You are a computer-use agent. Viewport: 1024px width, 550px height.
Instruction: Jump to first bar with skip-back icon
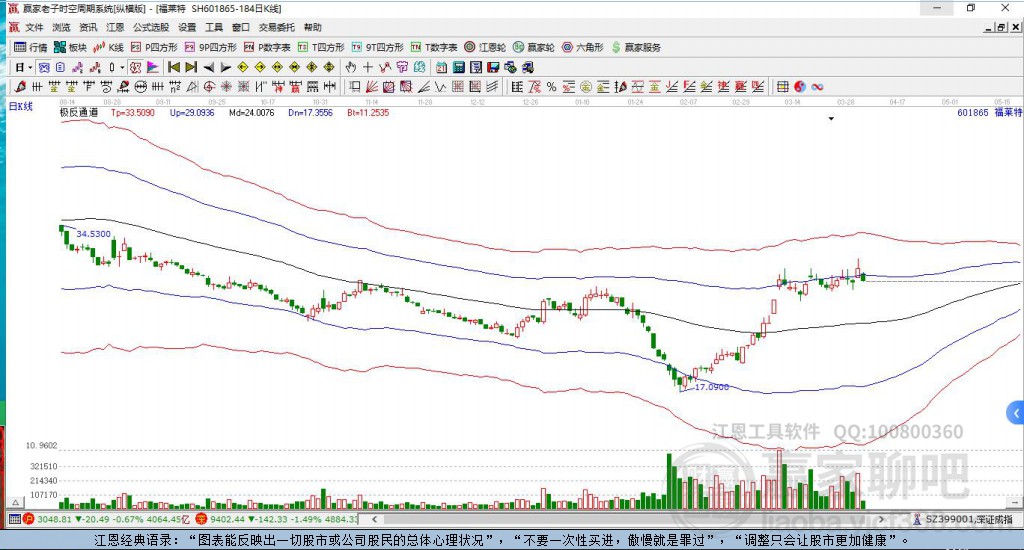click(x=174, y=67)
